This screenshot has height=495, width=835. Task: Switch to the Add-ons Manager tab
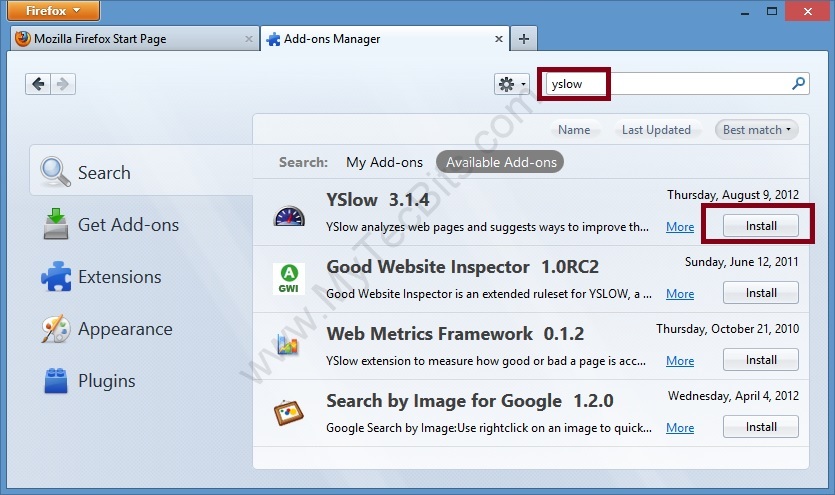click(384, 39)
